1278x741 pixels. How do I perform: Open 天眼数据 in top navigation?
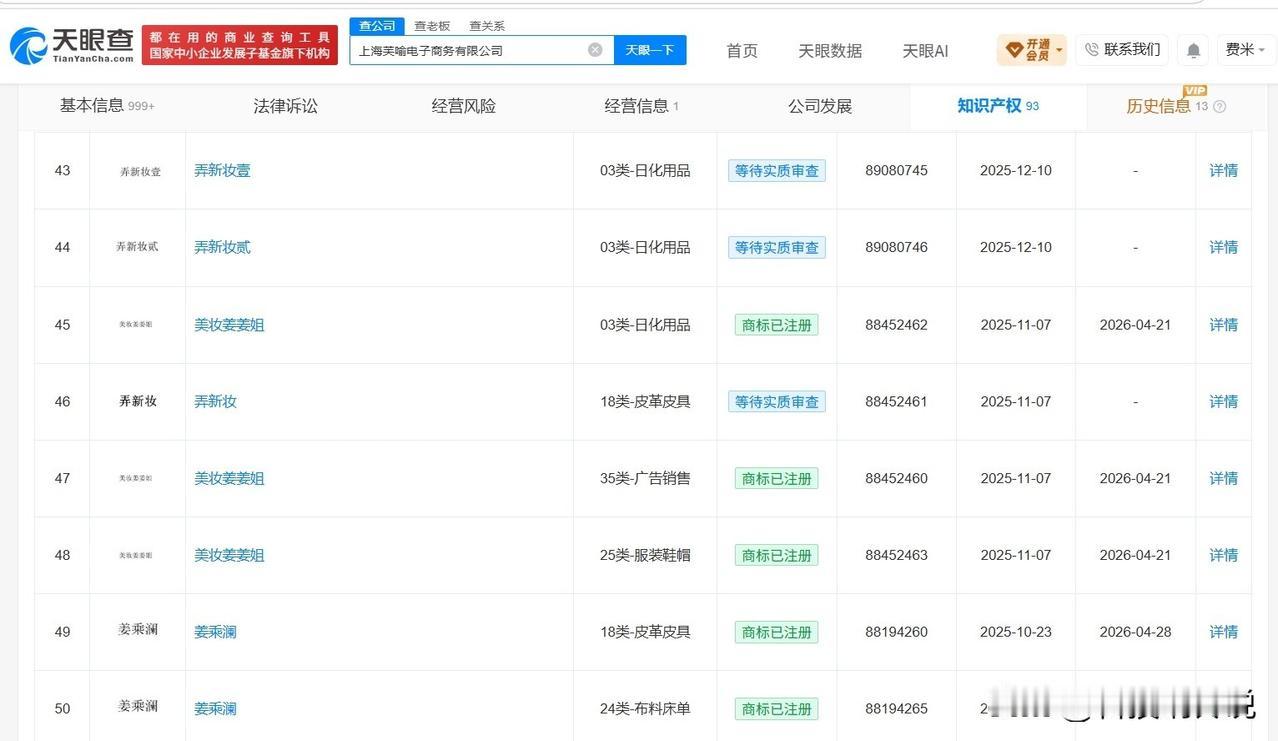click(830, 51)
